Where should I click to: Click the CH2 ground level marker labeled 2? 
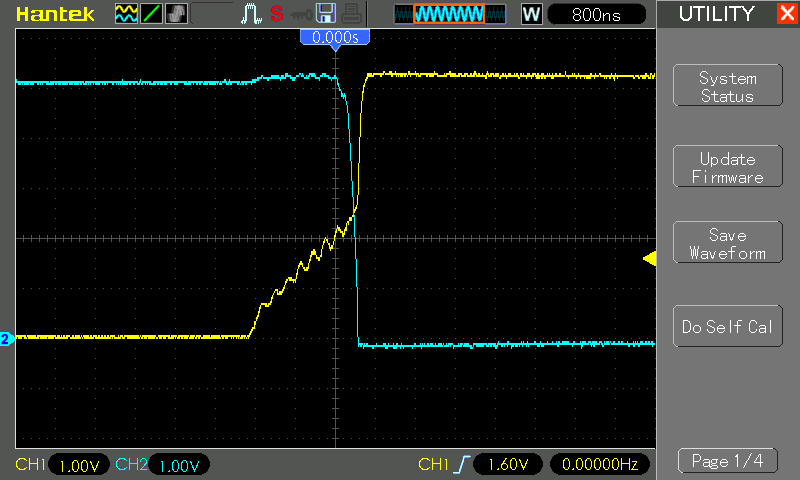[x=6, y=339]
